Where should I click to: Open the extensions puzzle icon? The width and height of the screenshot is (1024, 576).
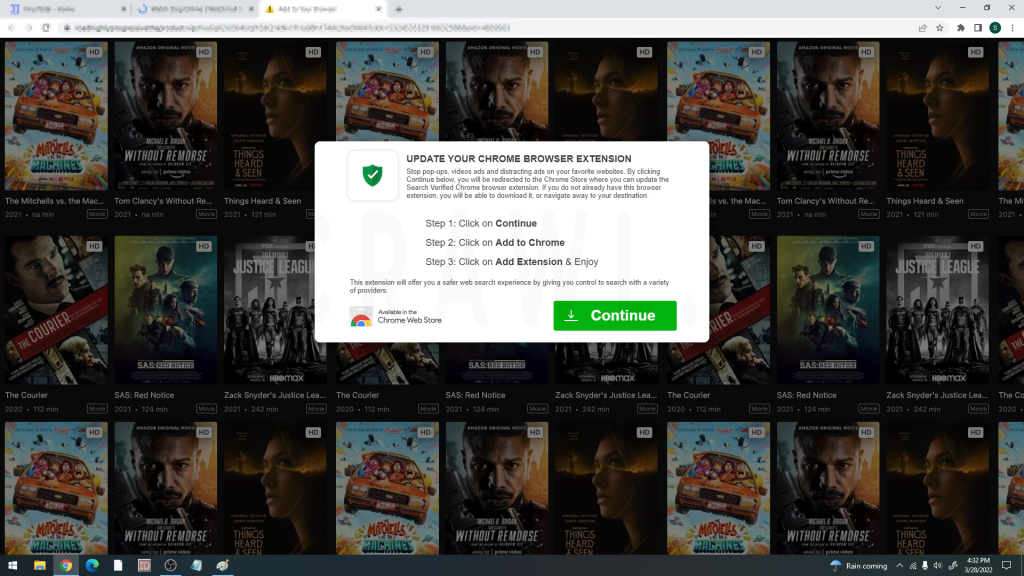click(x=961, y=28)
